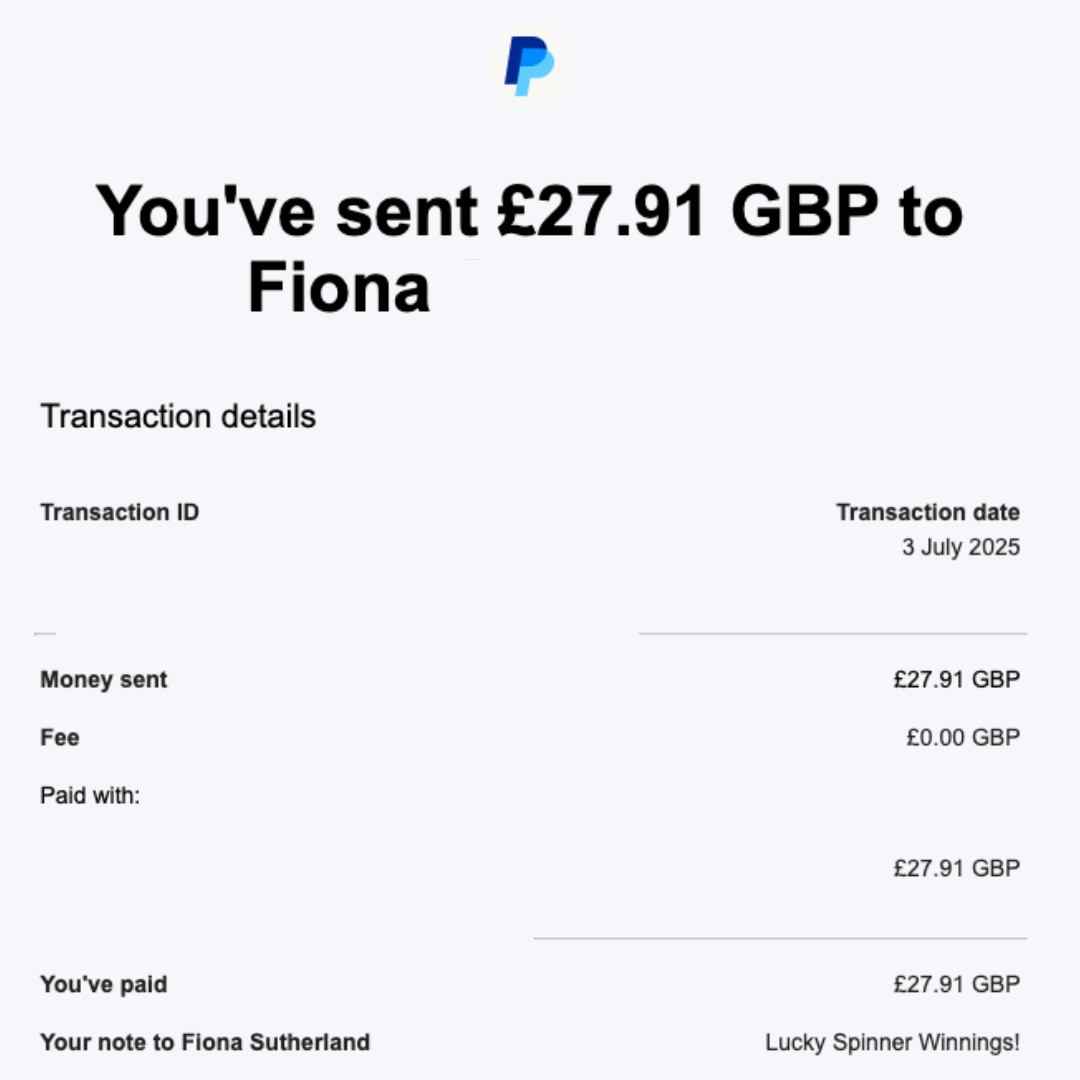Click the Fee label
Viewport: 1080px width, 1080px height.
point(60,737)
